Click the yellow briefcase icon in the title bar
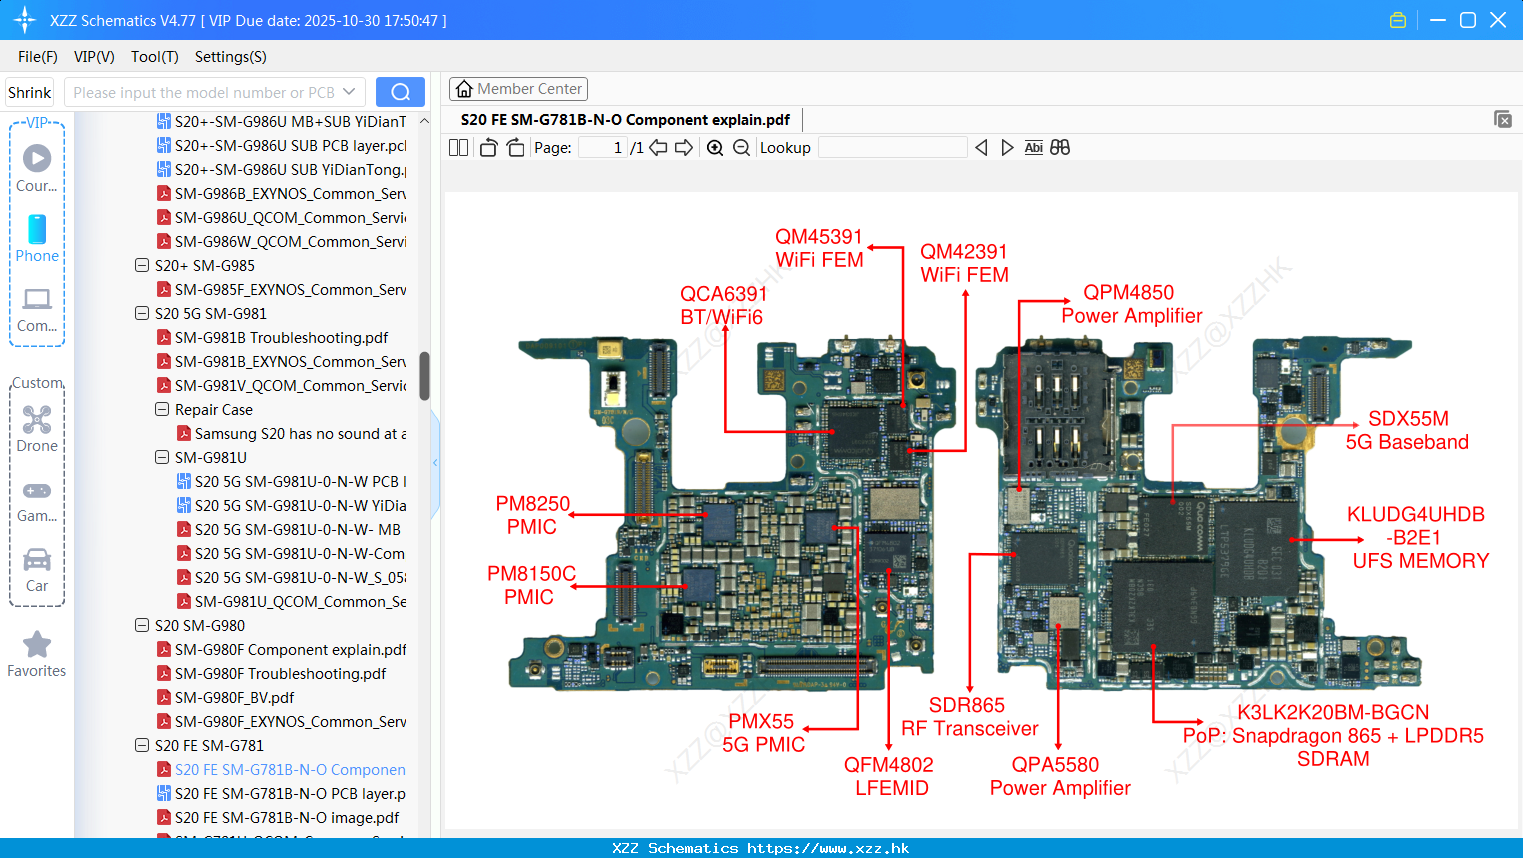This screenshot has height=858, width=1523. [x=1398, y=20]
